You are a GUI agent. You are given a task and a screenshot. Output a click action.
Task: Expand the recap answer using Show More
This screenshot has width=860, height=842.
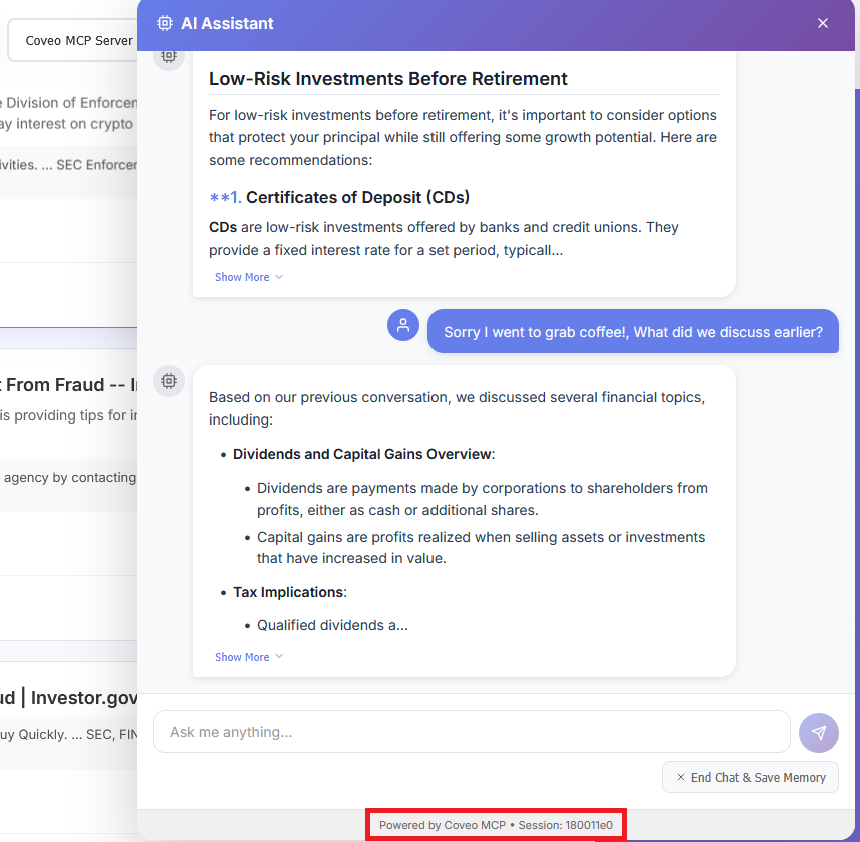pyautogui.click(x=242, y=657)
